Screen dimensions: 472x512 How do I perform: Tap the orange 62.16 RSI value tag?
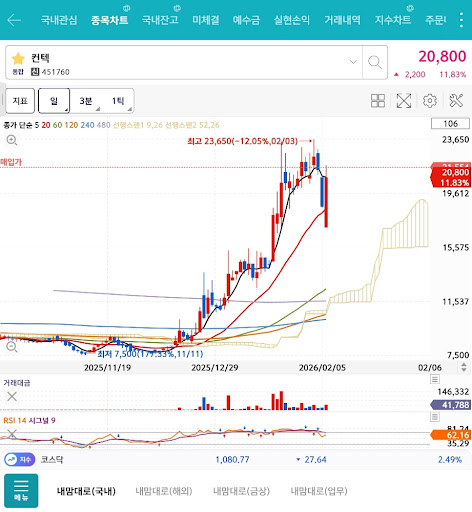click(x=451, y=435)
